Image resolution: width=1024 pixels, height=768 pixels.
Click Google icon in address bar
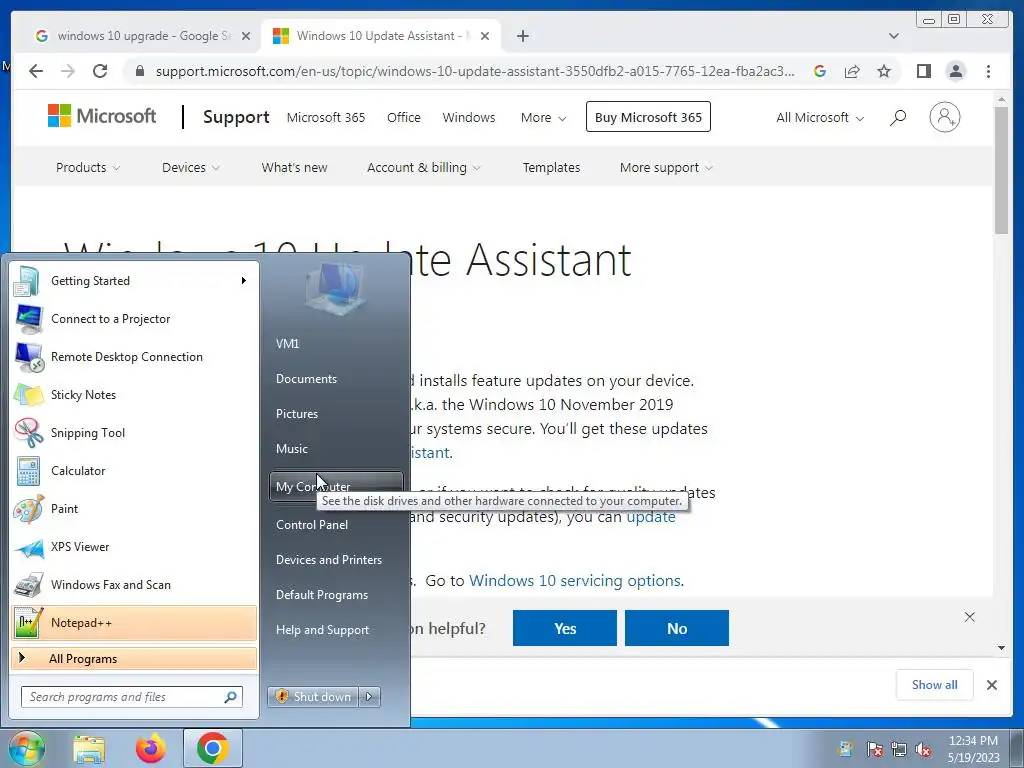(x=820, y=71)
